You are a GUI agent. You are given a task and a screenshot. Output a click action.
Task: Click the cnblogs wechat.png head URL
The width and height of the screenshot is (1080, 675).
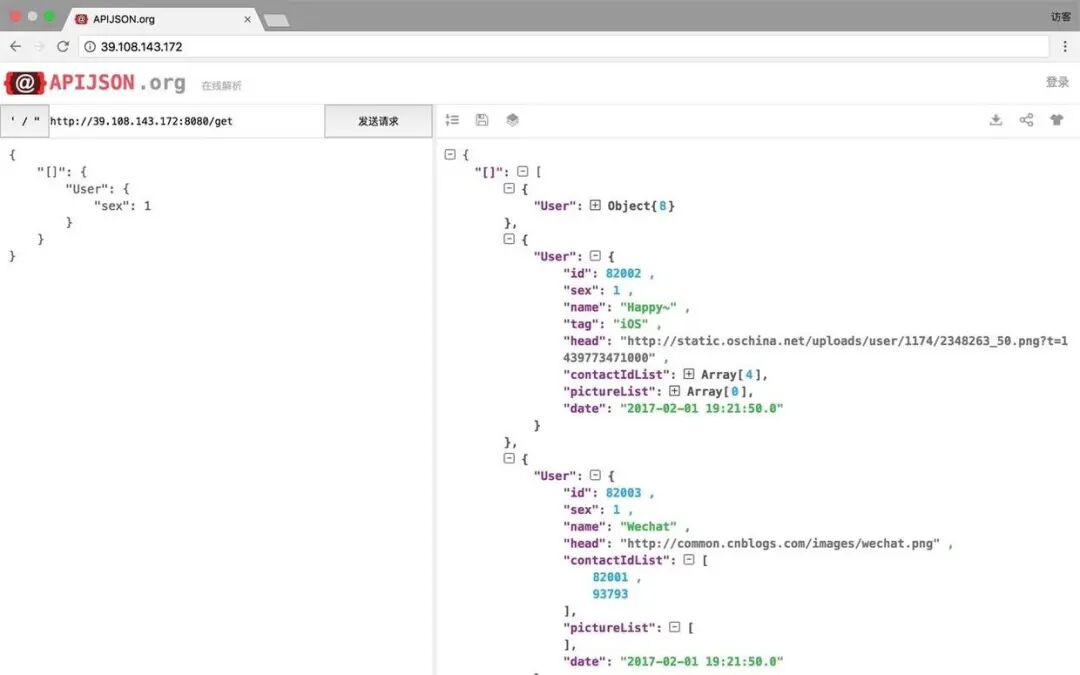click(780, 543)
